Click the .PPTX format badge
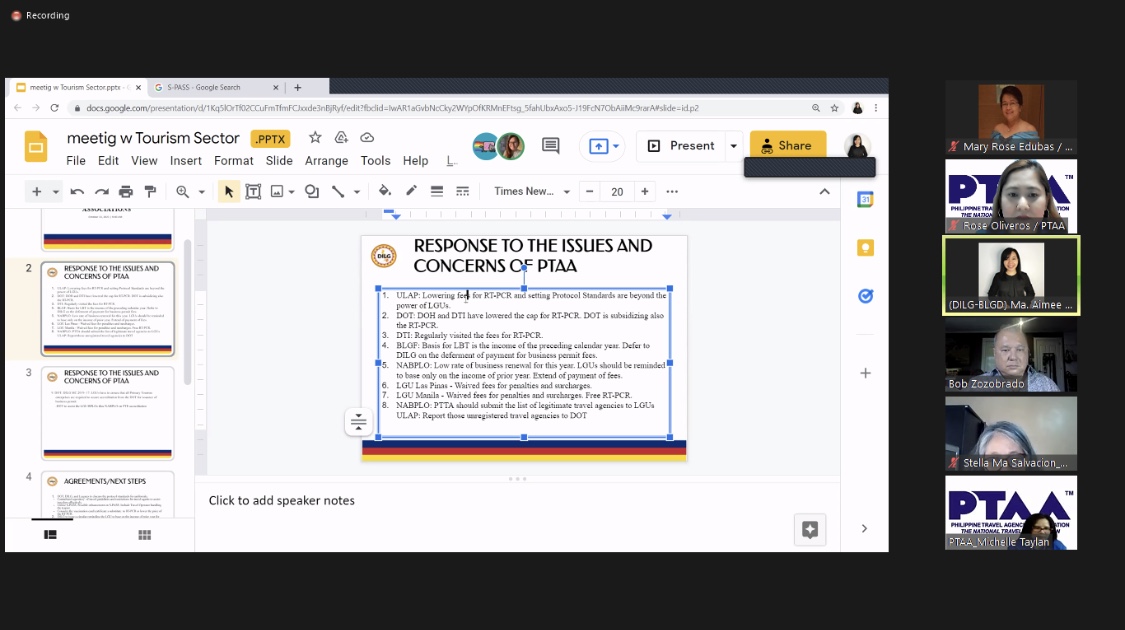Viewport: 1125px width, 630px height. pos(270,138)
